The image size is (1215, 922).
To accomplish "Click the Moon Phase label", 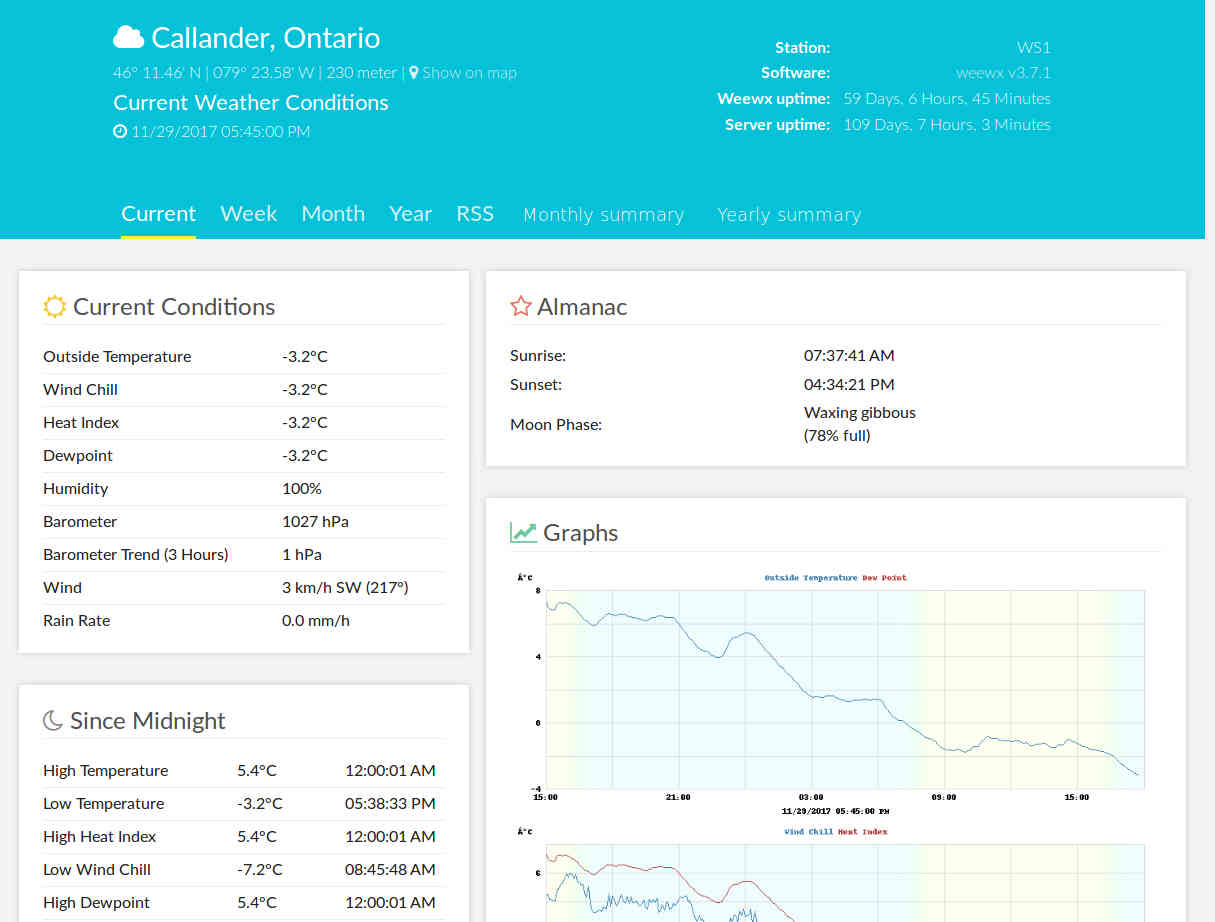I will pyautogui.click(x=556, y=425).
